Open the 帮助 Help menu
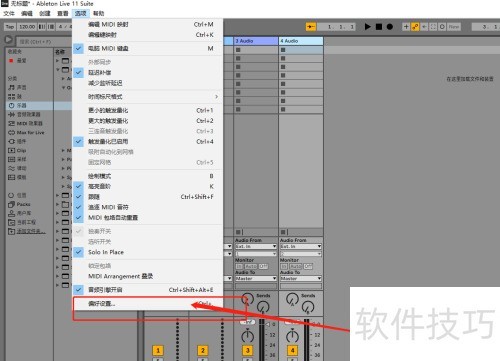500x361 pixels. tap(98, 13)
